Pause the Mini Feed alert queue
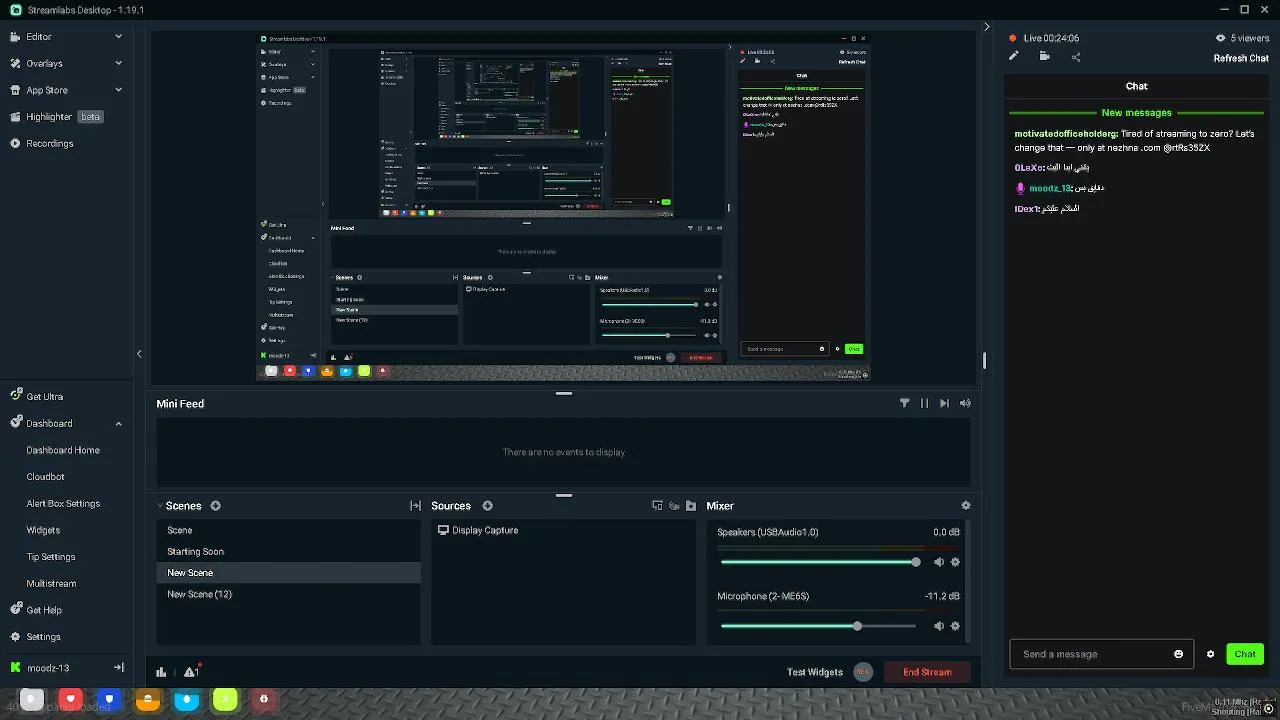The image size is (1280, 720). click(x=924, y=403)
